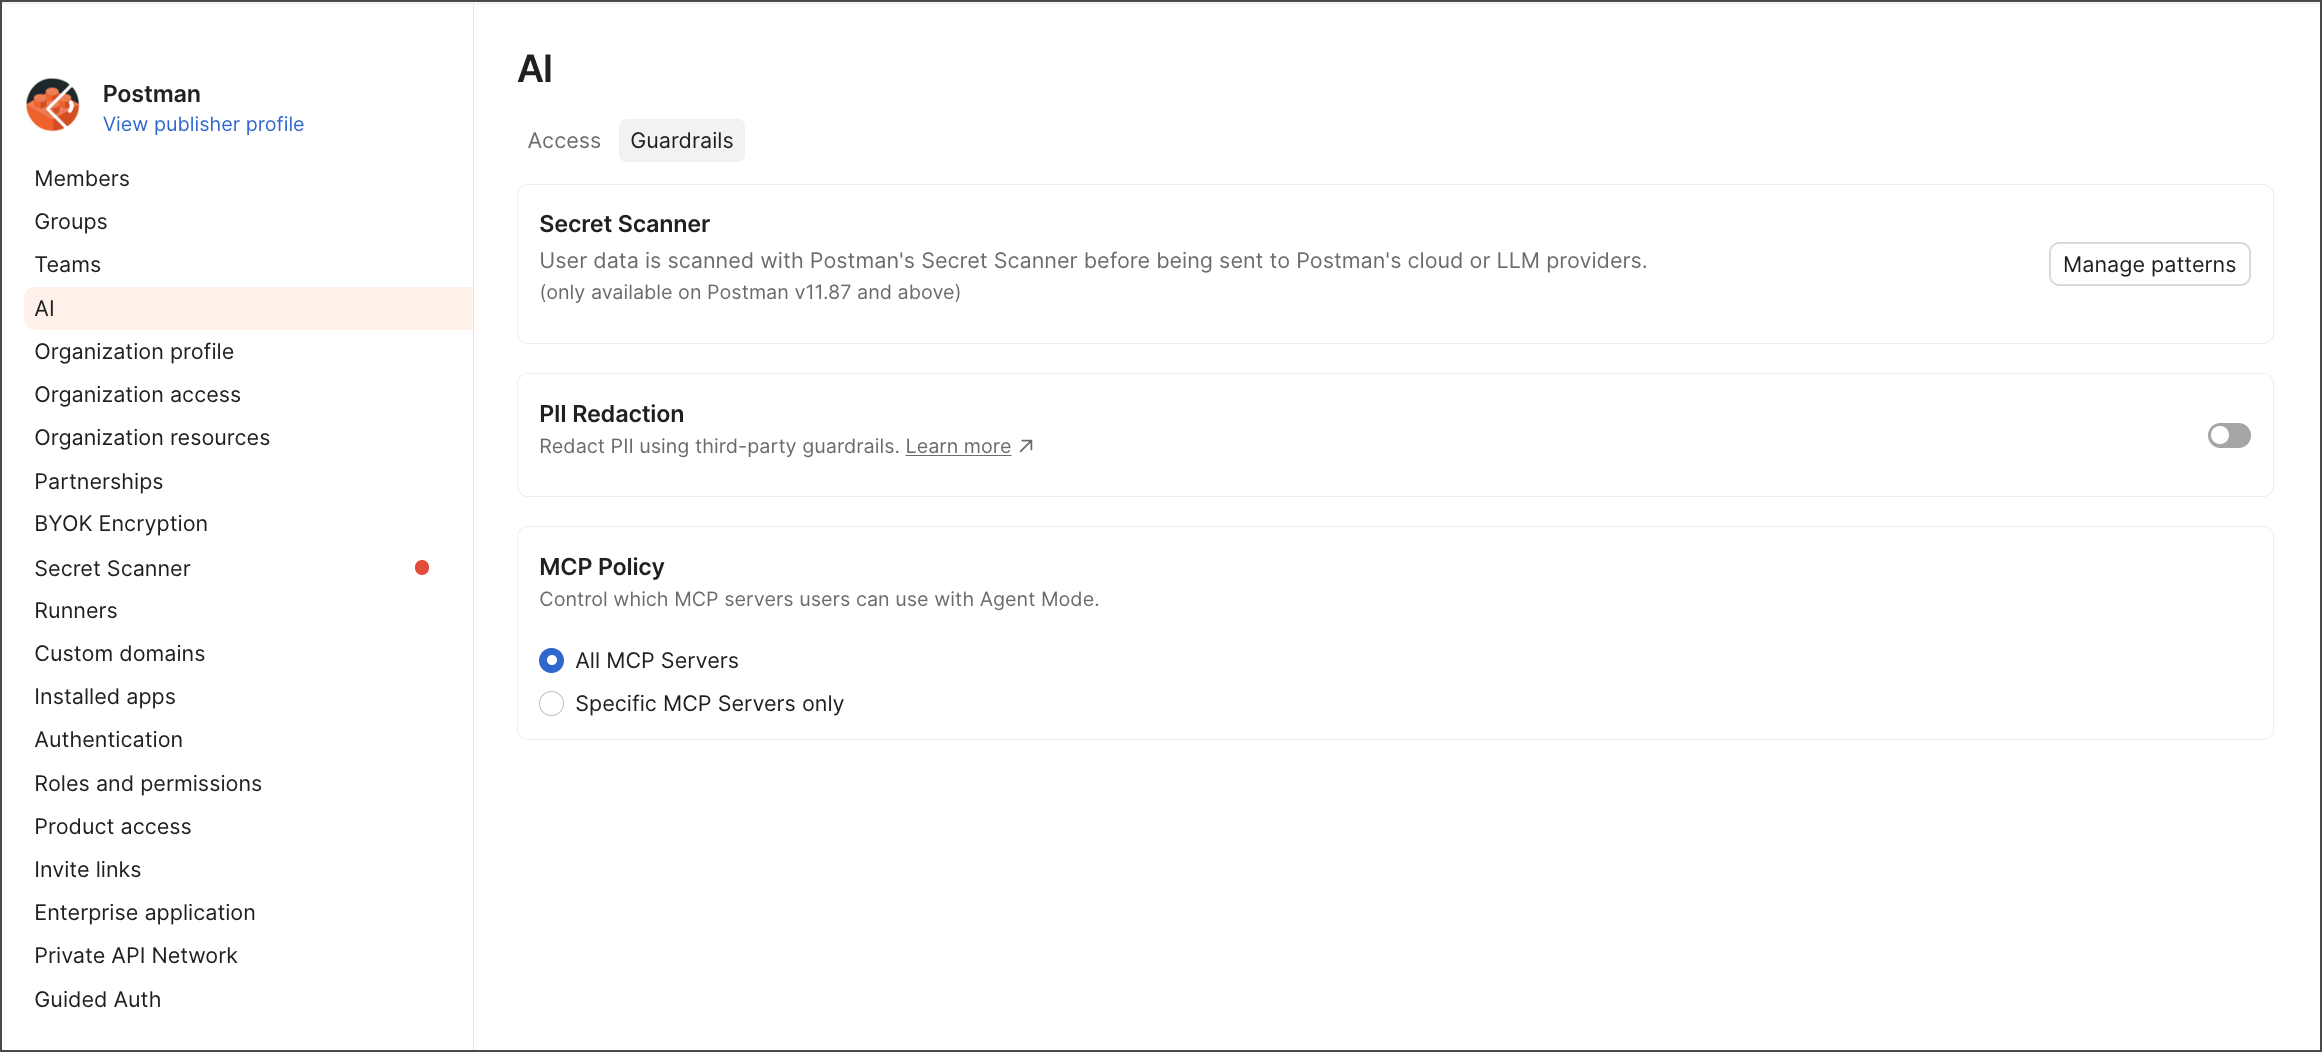The image size is (2322, 1052).
Task: Select the All MCP Servers radio button
Action: (x=551, y=661)
